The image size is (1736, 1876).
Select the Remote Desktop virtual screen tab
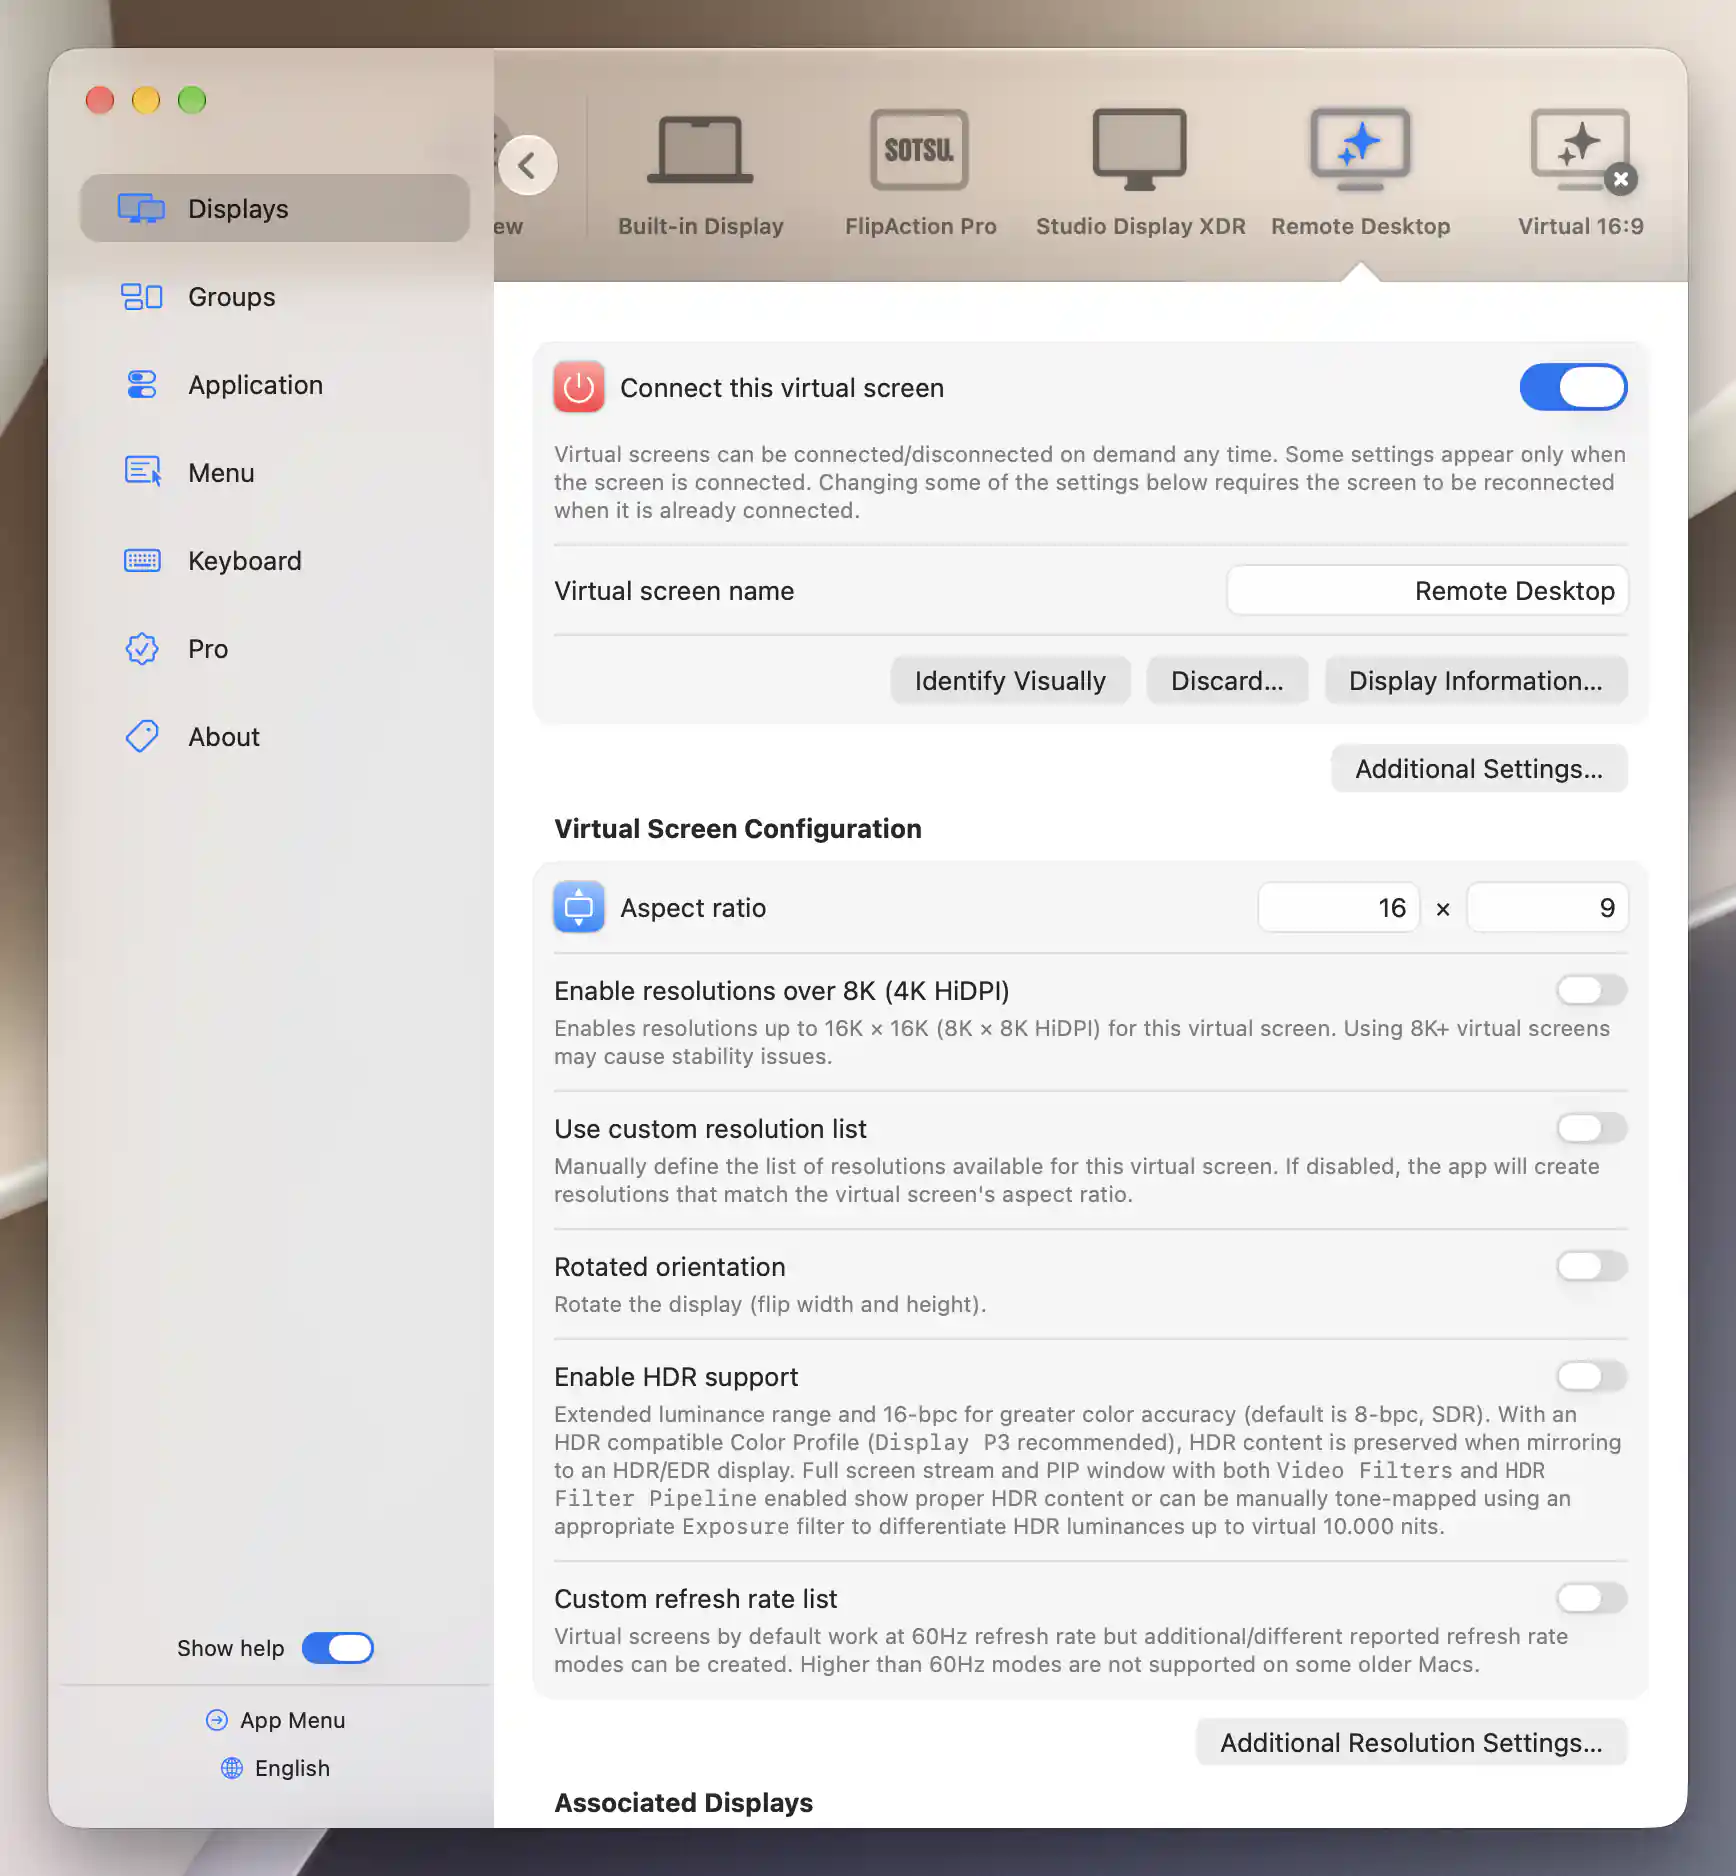[1360, 172]
